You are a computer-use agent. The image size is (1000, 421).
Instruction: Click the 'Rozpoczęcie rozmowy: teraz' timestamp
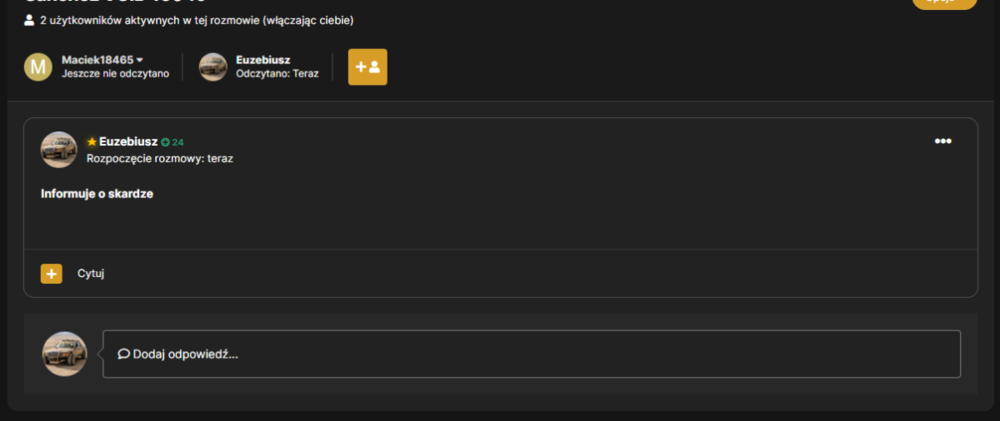(160, 158)
